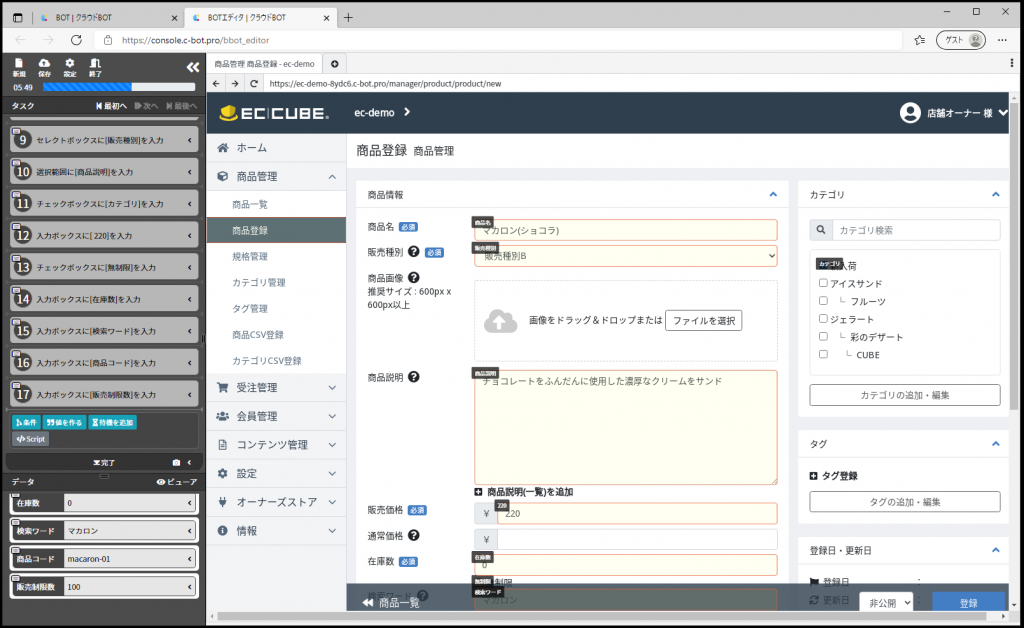Open the Edge favorites star icon
The width and height of the screenshot is (1024, 628).
[920, 40]
